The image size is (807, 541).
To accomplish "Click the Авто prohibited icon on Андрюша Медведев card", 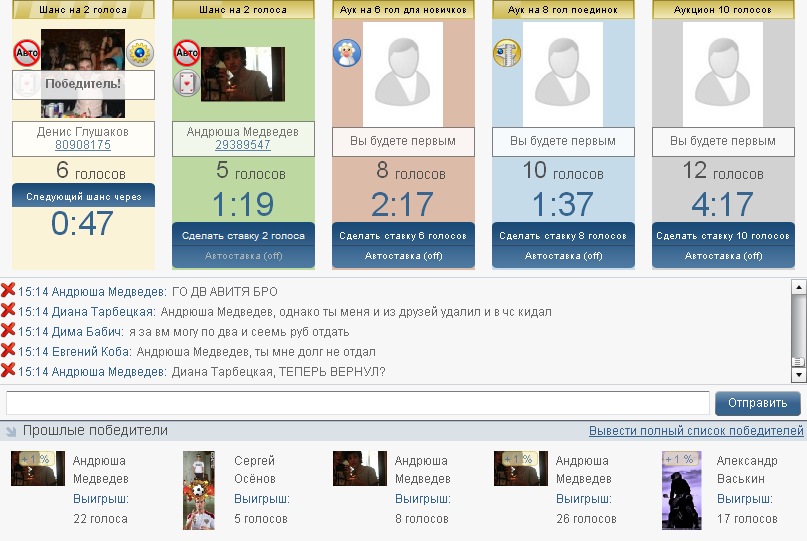I will click(187, 53).
